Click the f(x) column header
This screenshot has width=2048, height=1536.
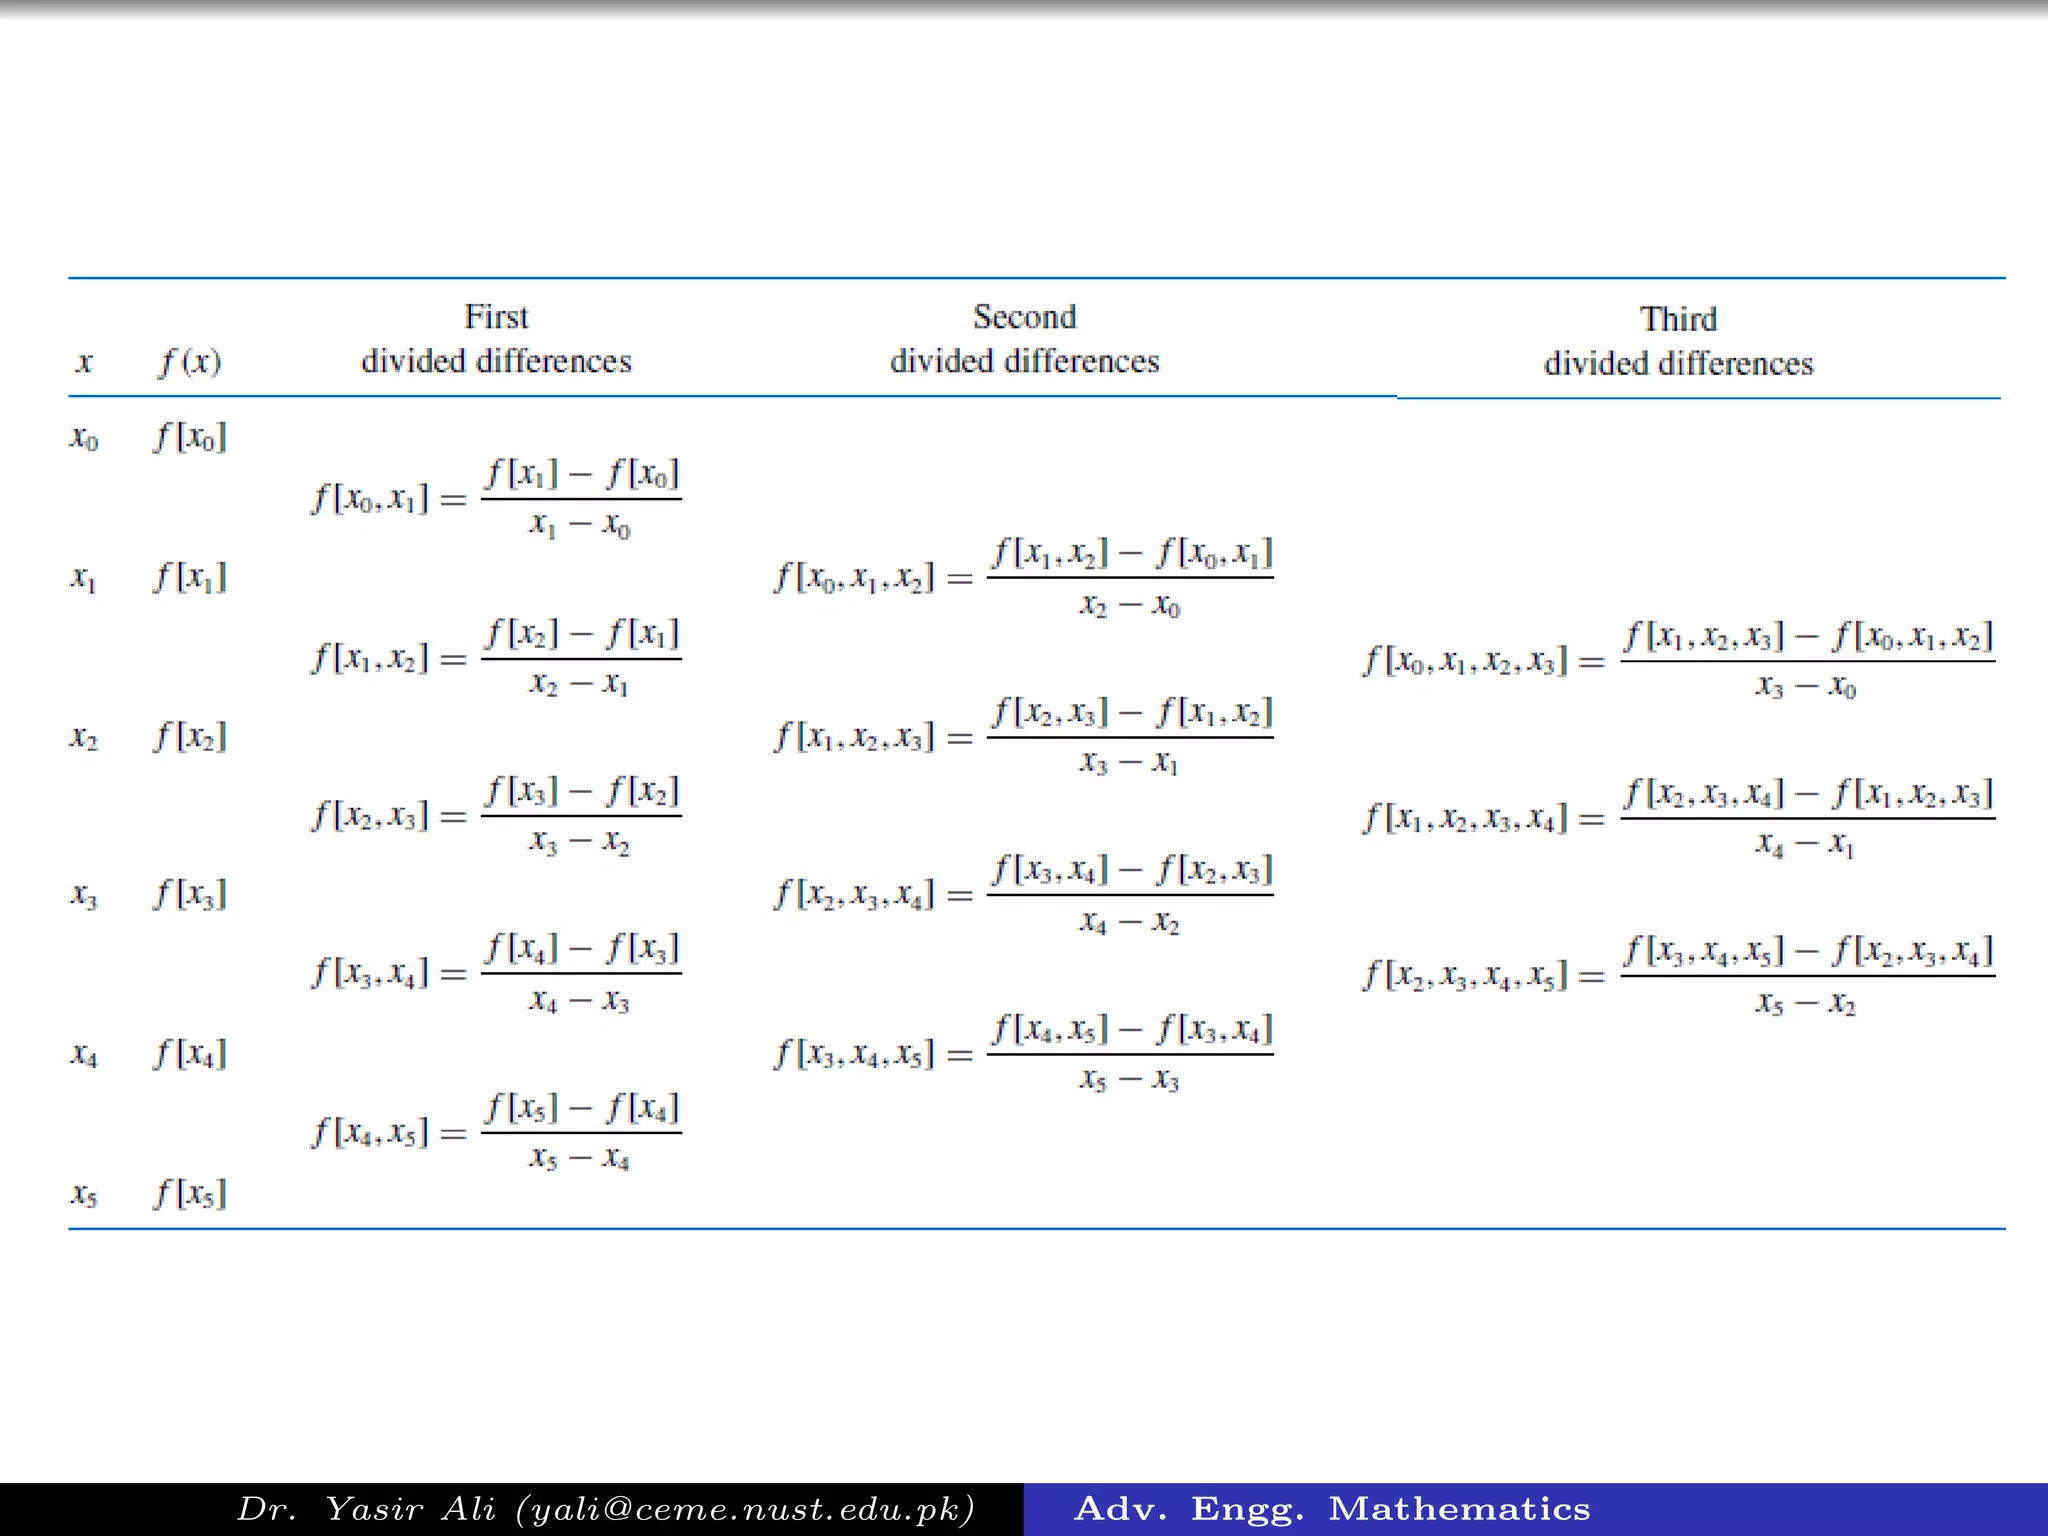(190, 361)
